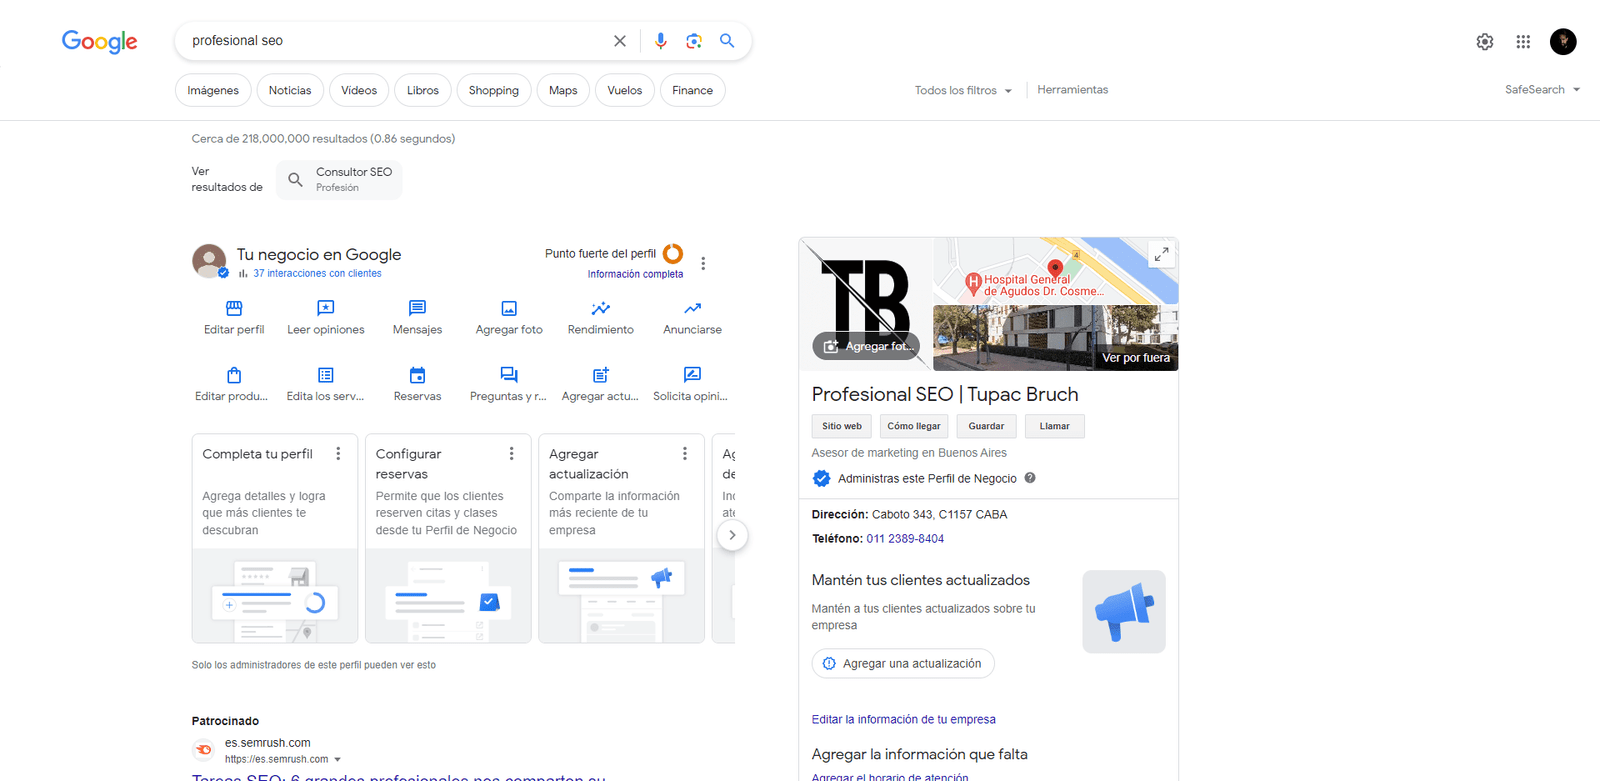Switch to Noticias results tab

(x=290, y=90)
